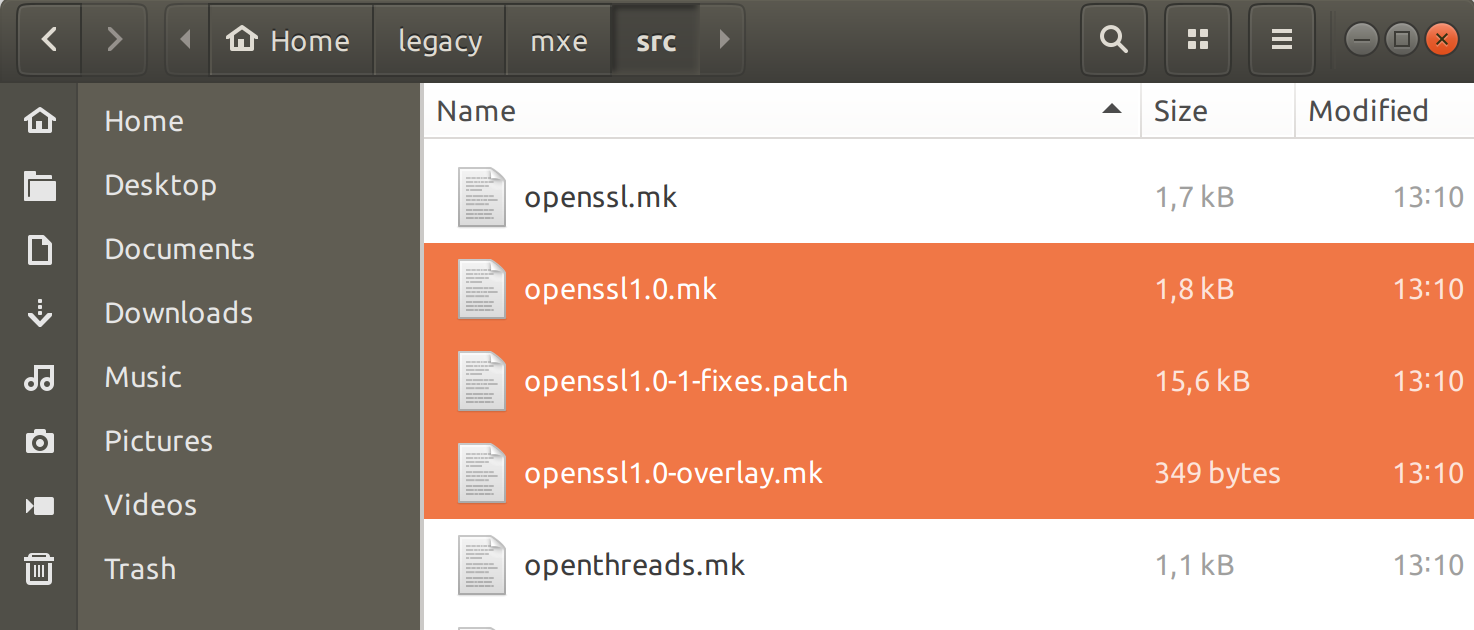Navigate to the mxe path segment

[x=559, y=40]
